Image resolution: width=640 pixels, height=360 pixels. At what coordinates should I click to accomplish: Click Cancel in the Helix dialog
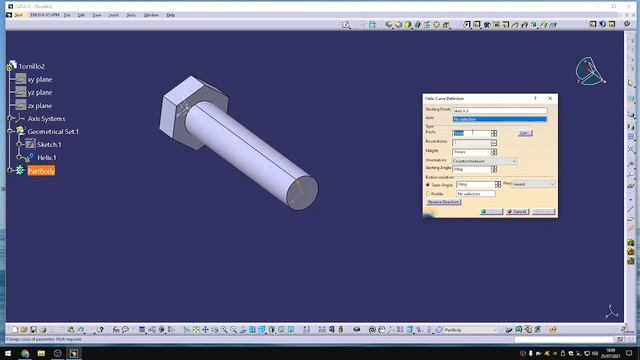[517, 211]
